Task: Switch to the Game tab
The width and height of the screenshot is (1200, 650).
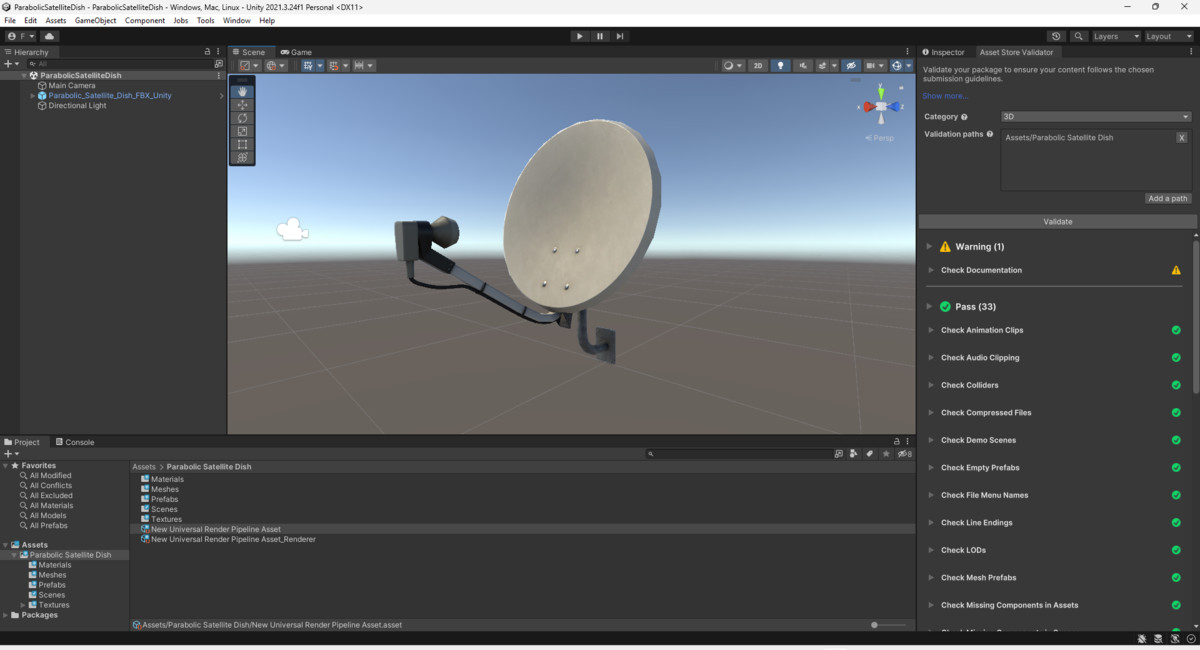Action: [296, 52]
